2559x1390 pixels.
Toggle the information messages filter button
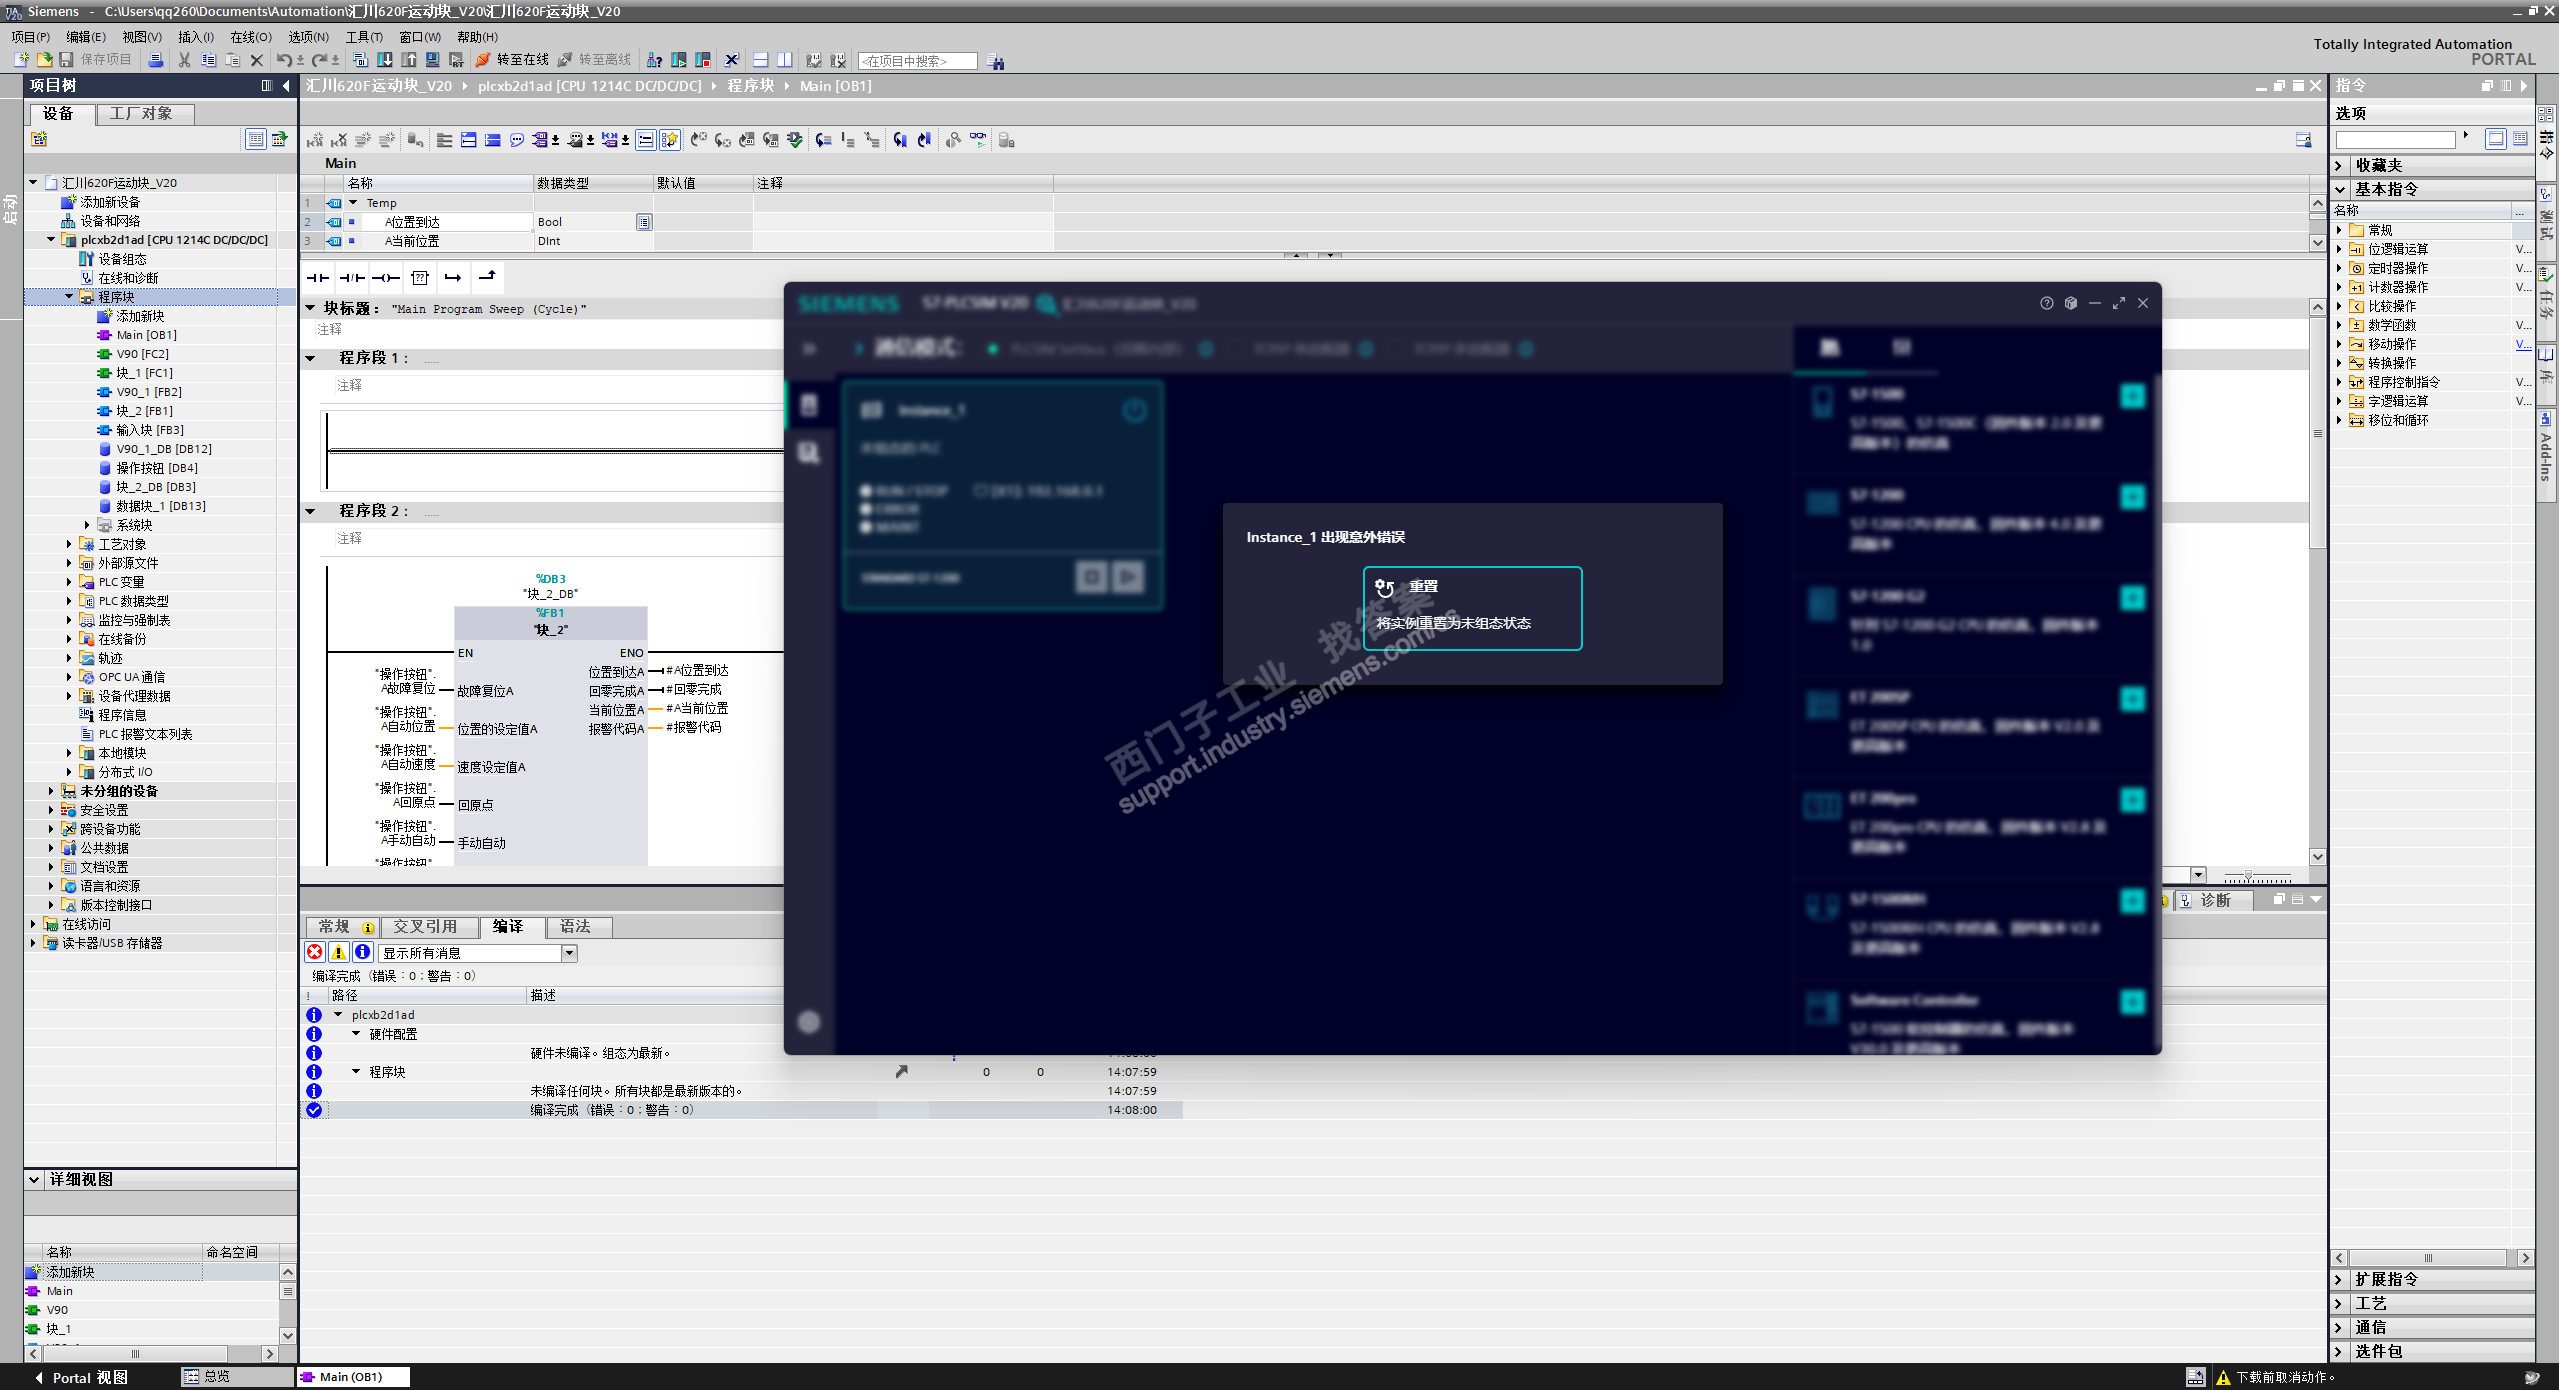(363, 953)
